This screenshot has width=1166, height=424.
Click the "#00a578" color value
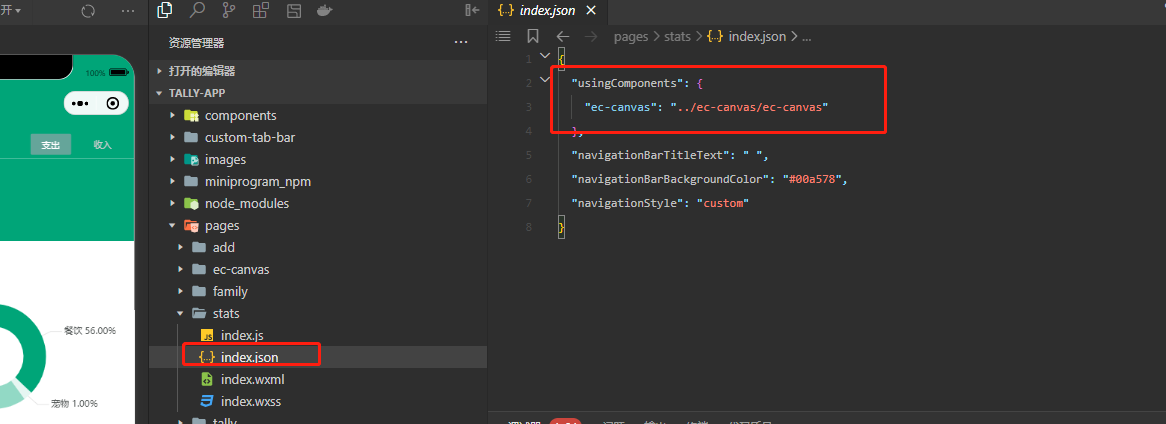811,179
